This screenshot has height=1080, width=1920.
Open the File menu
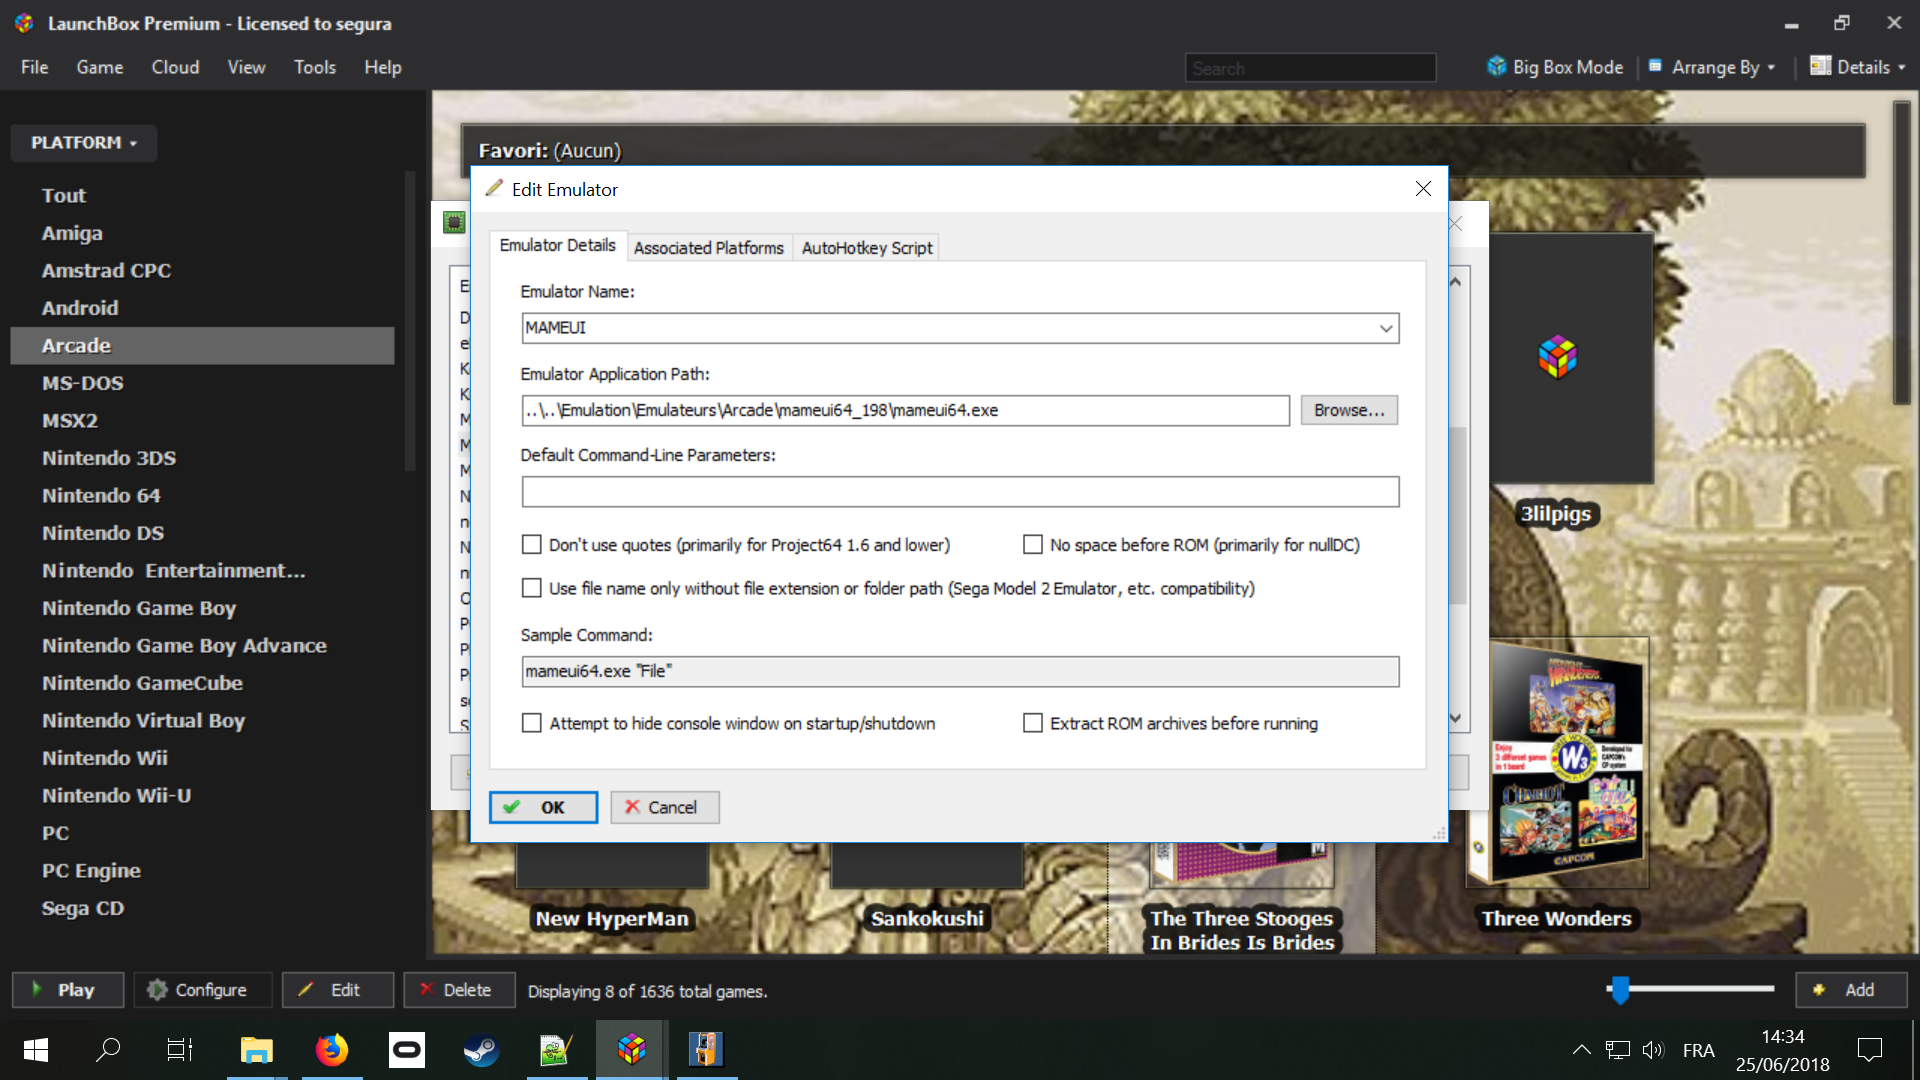click(34, 67)
